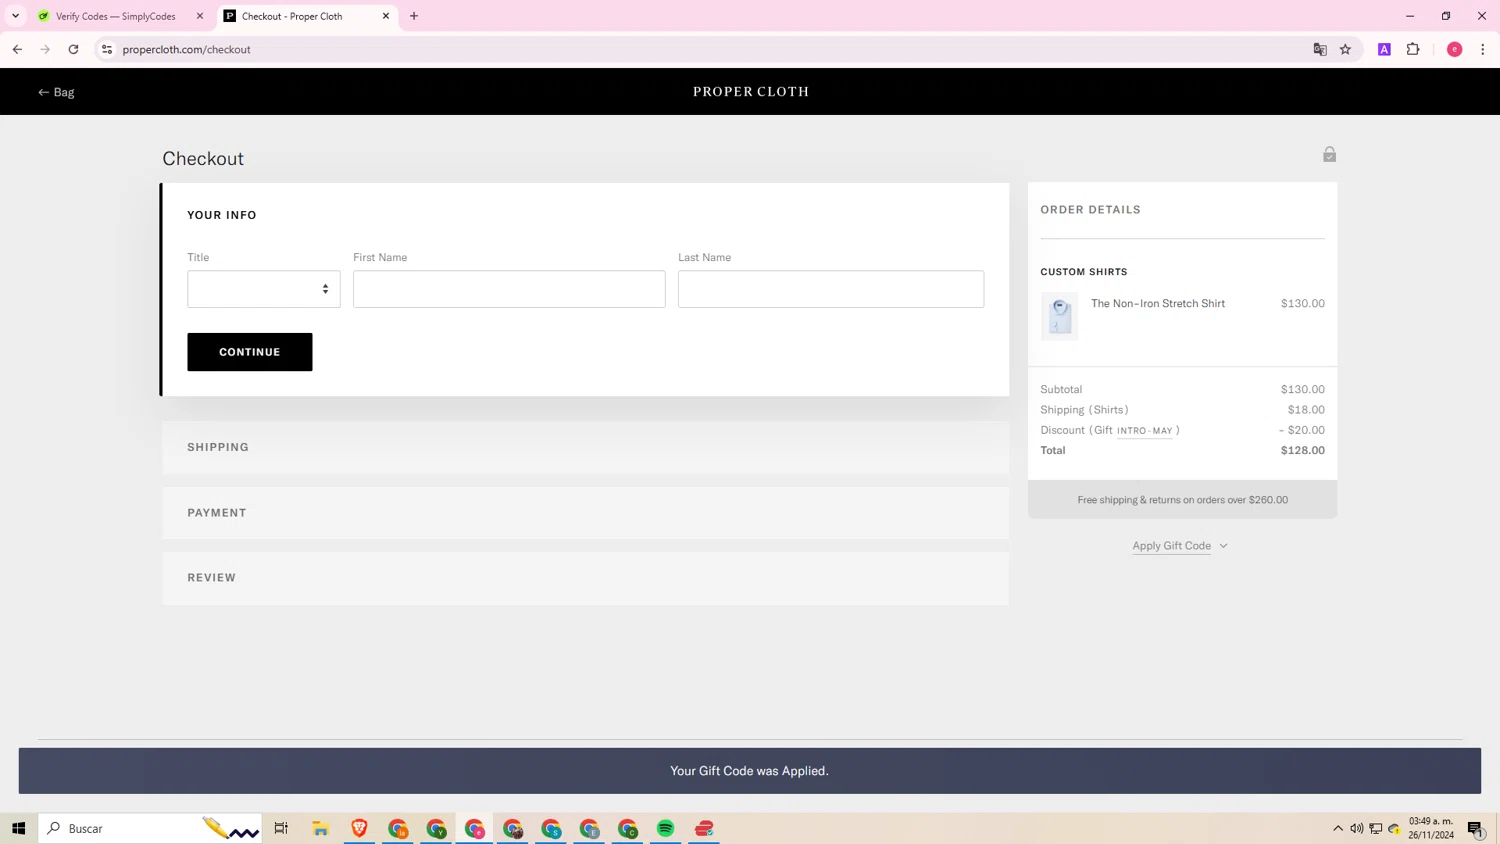Click the free shipping notice

click(x=1183, y=500)
